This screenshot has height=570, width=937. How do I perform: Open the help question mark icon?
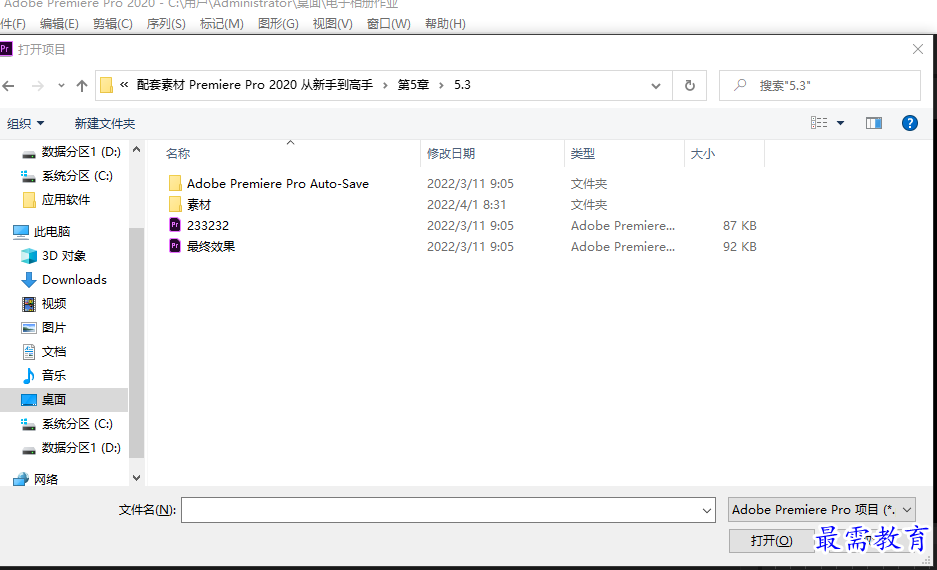click(x=910, y=123)
